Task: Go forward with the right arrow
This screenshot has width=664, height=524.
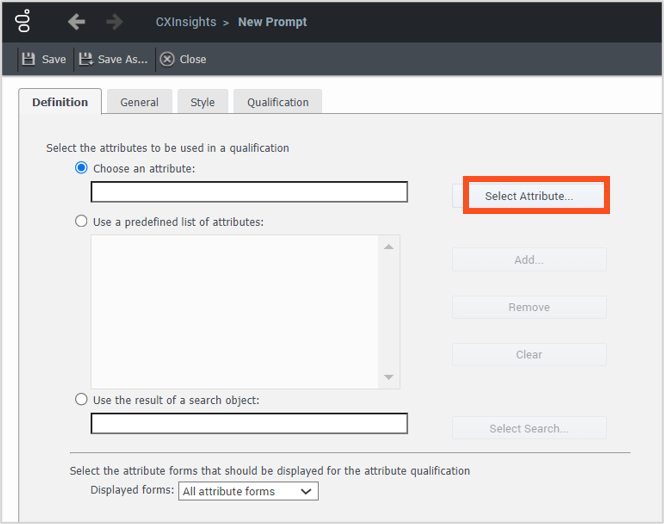Action: tap(115, 21)
